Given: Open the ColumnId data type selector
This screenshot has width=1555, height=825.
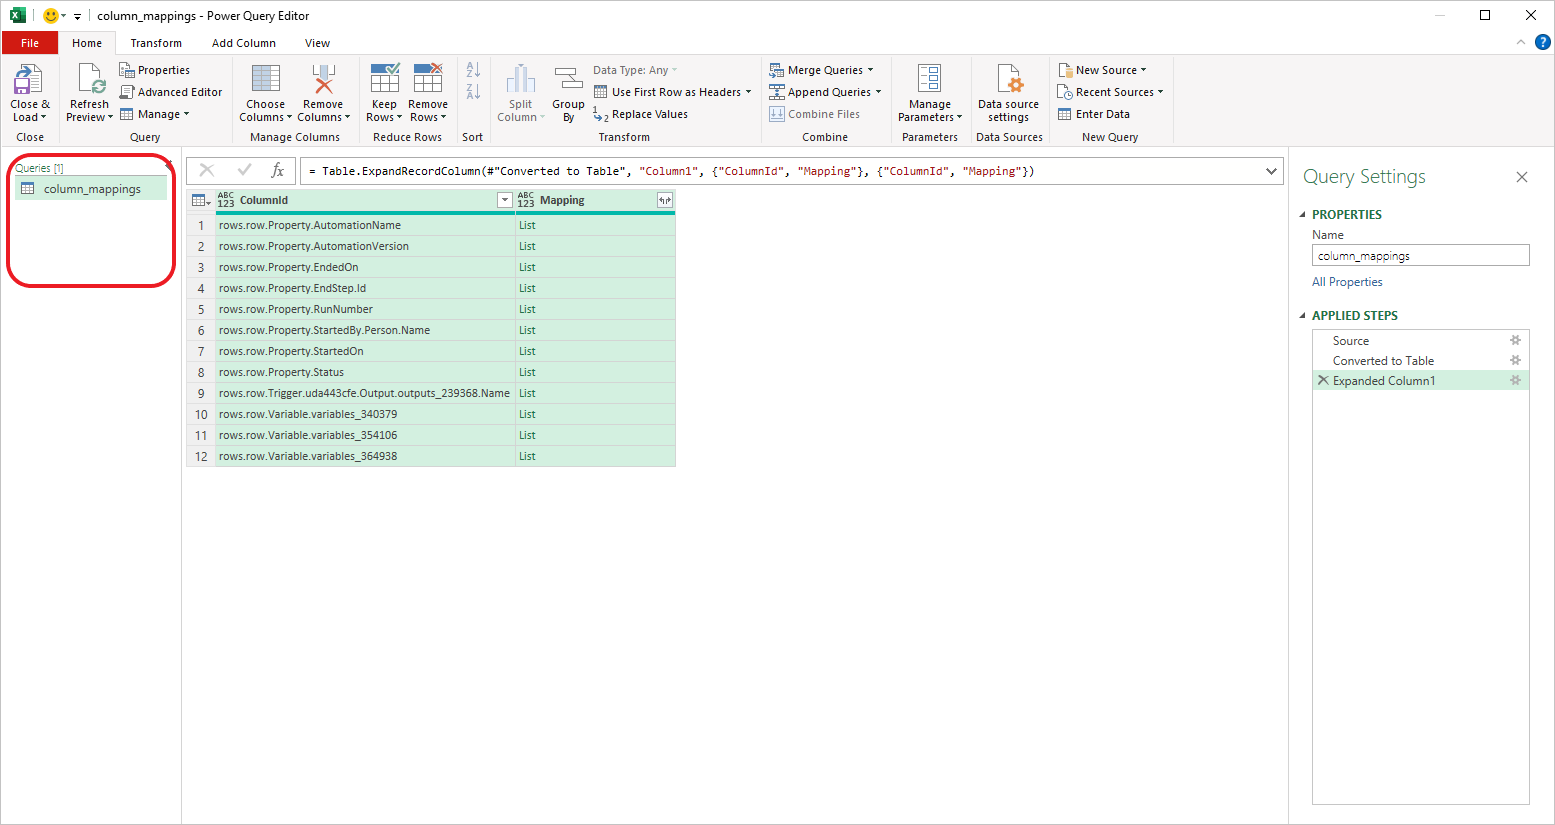Looking at the screenshot, I should (226, 200).
